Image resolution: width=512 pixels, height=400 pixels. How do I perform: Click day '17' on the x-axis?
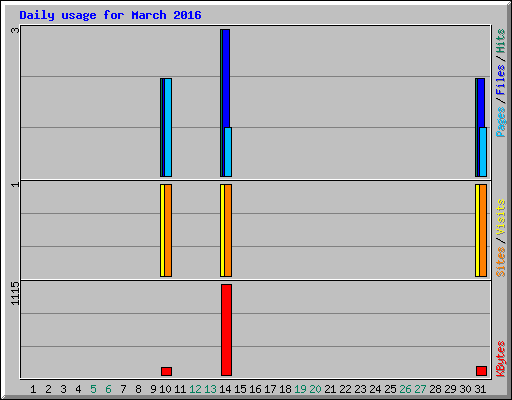270,389
